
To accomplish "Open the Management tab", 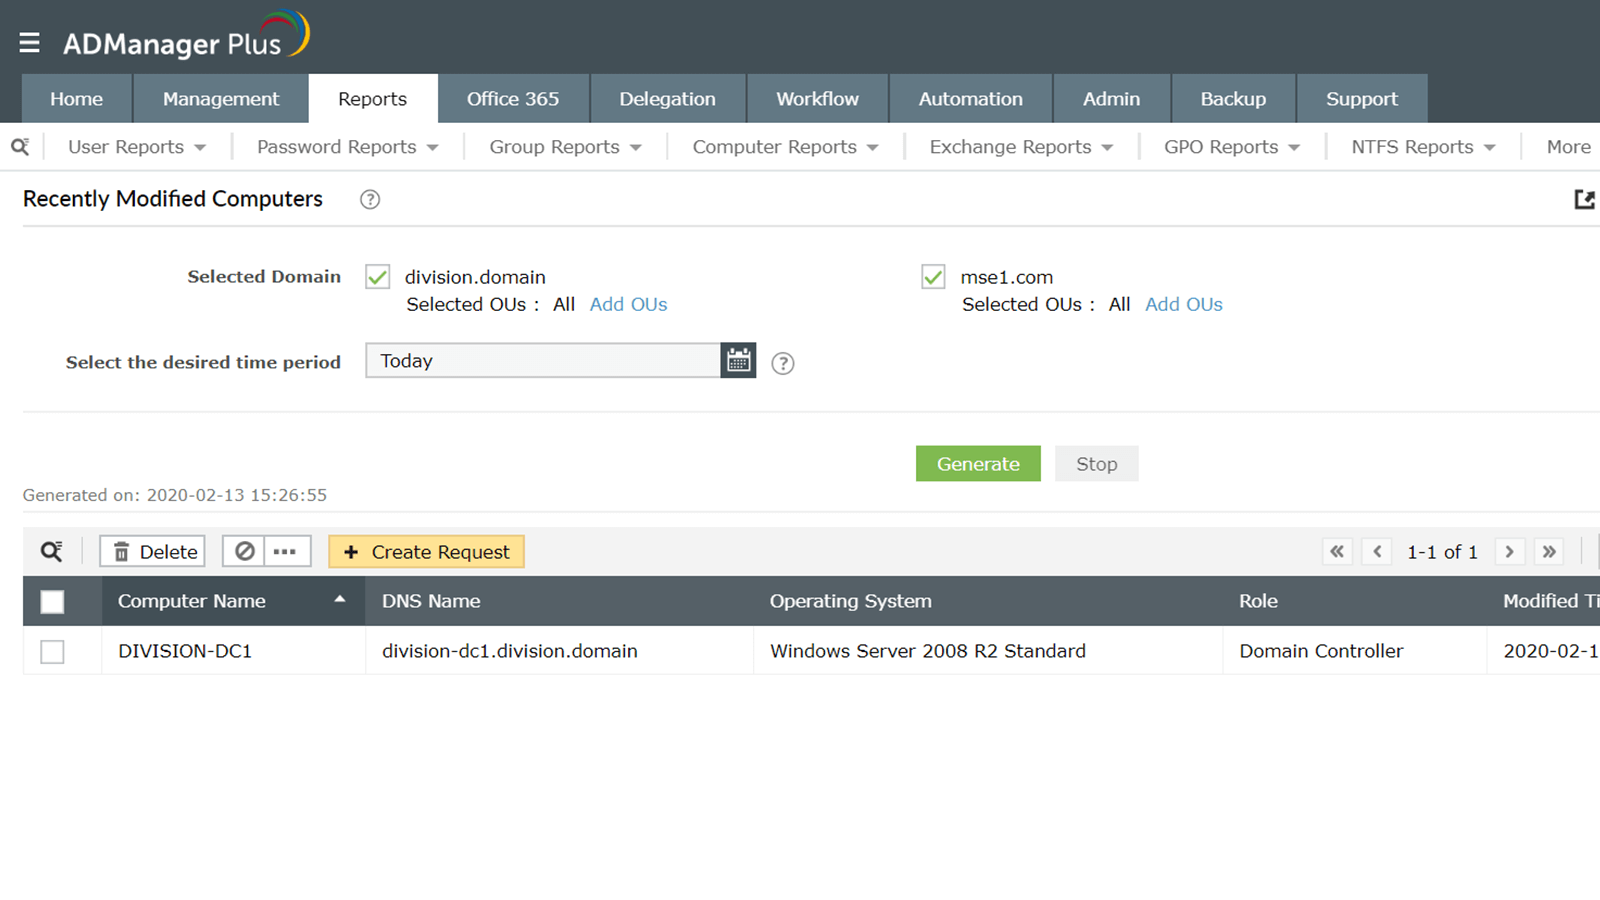I will [221, 99].
